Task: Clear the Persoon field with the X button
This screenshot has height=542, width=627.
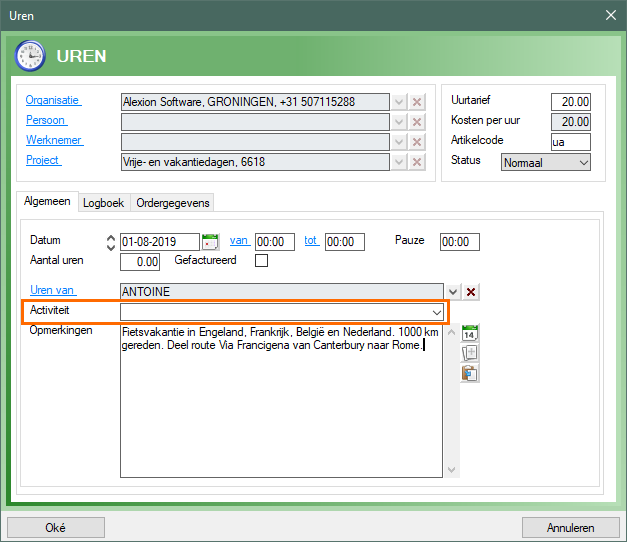Action: 417,122
